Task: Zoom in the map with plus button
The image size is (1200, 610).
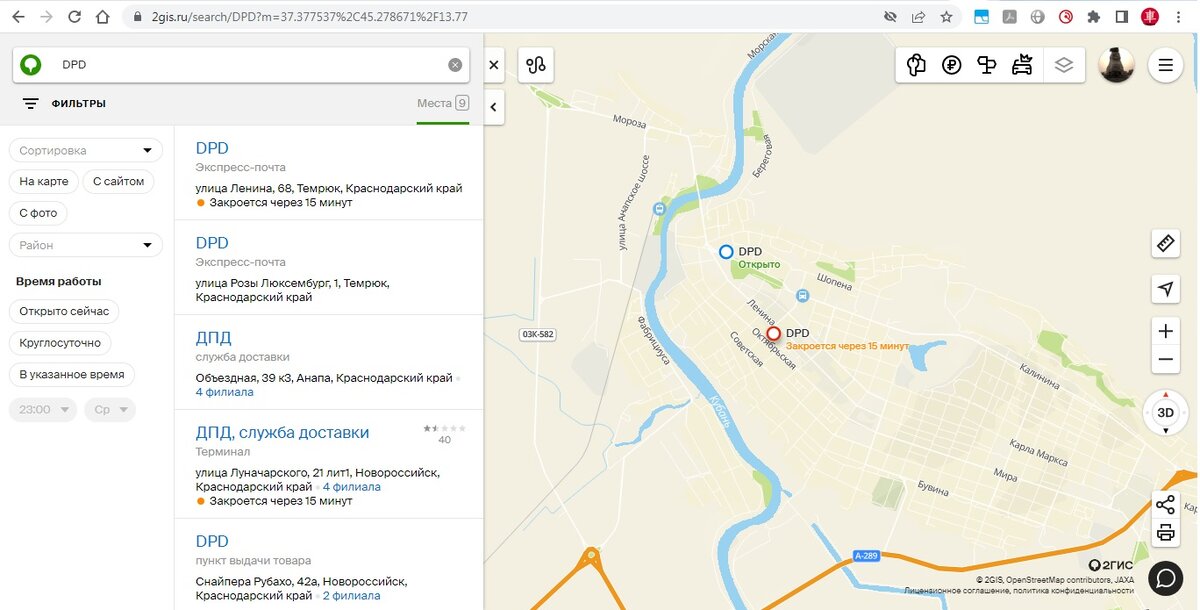Action: click(x=1165, y=331)
